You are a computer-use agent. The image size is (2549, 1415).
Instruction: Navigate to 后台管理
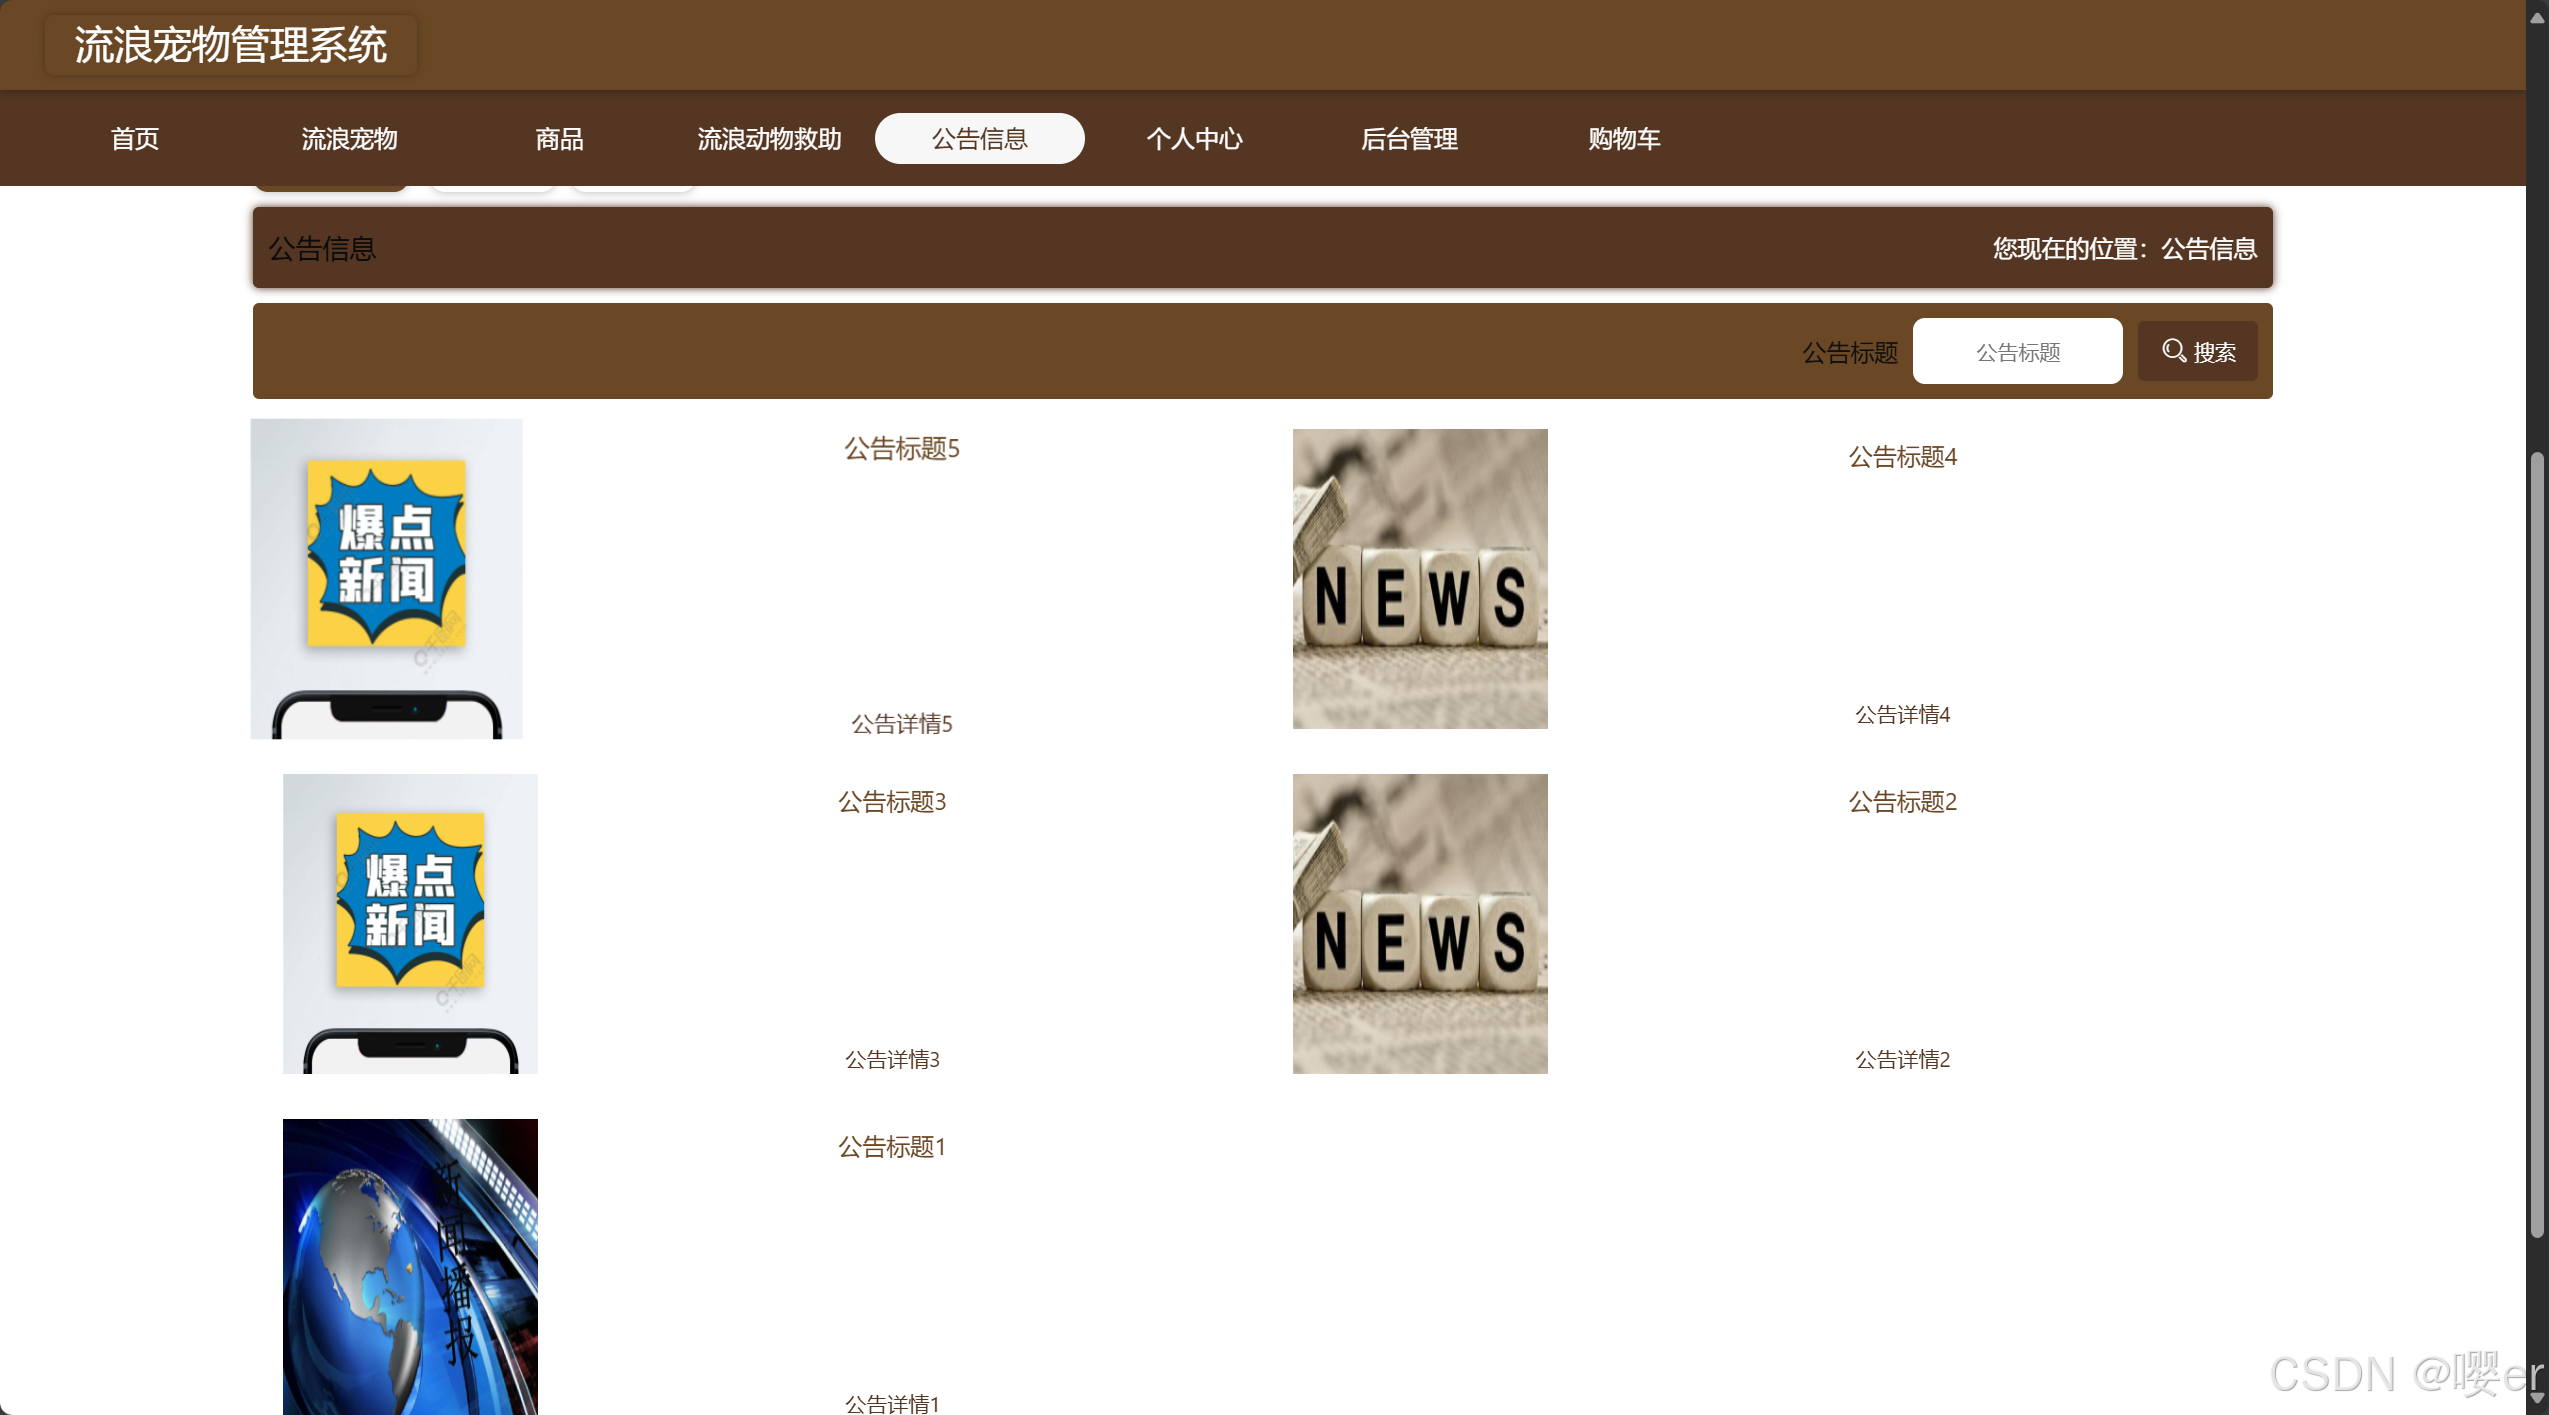1409,139
